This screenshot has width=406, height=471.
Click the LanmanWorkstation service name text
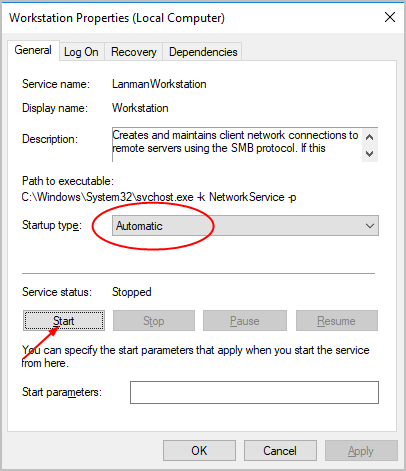point(159,84)
